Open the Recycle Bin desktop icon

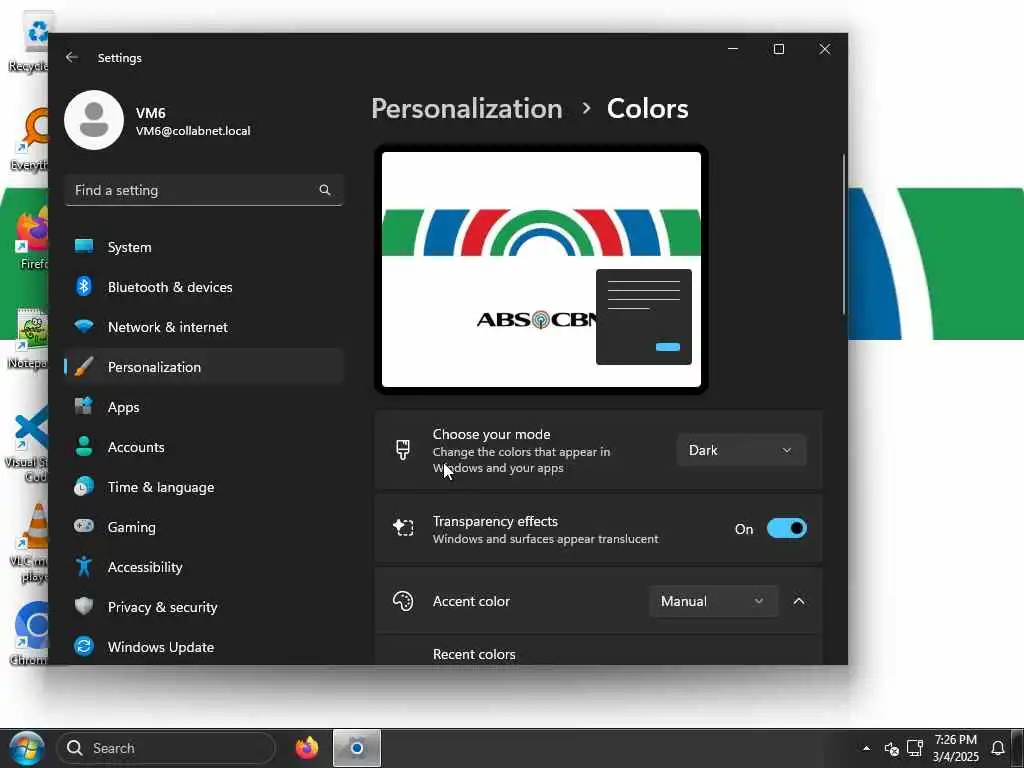tap(28, 42)
